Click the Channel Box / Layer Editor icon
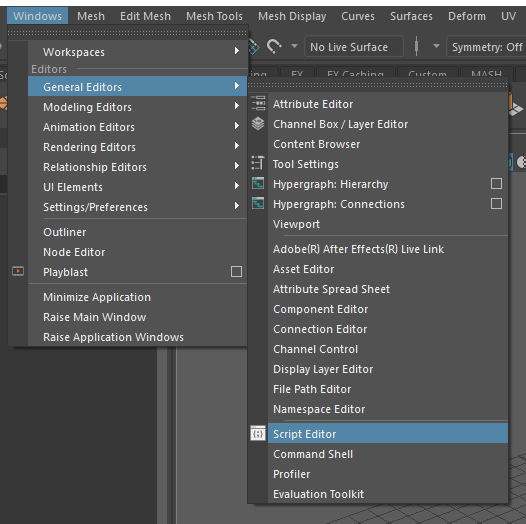Screen dimensions: 526x524 coord(258,123)
